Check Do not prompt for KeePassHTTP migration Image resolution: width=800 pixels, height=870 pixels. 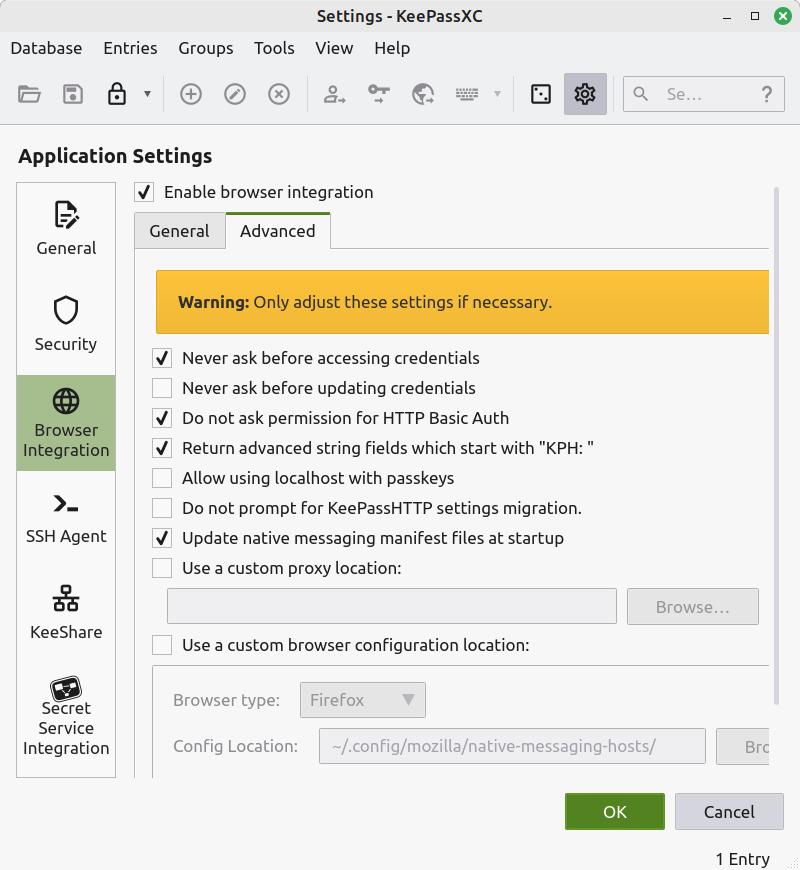pos(162,508)
